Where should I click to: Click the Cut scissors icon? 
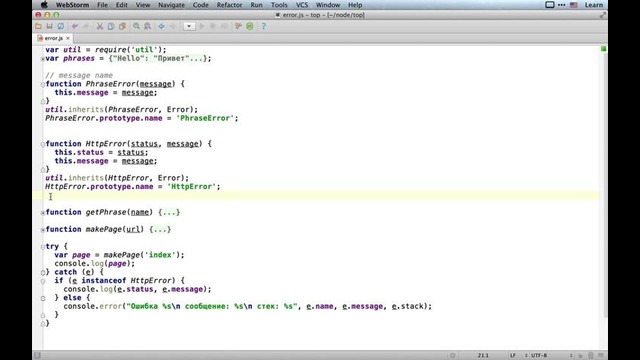(x=100, y=26)
